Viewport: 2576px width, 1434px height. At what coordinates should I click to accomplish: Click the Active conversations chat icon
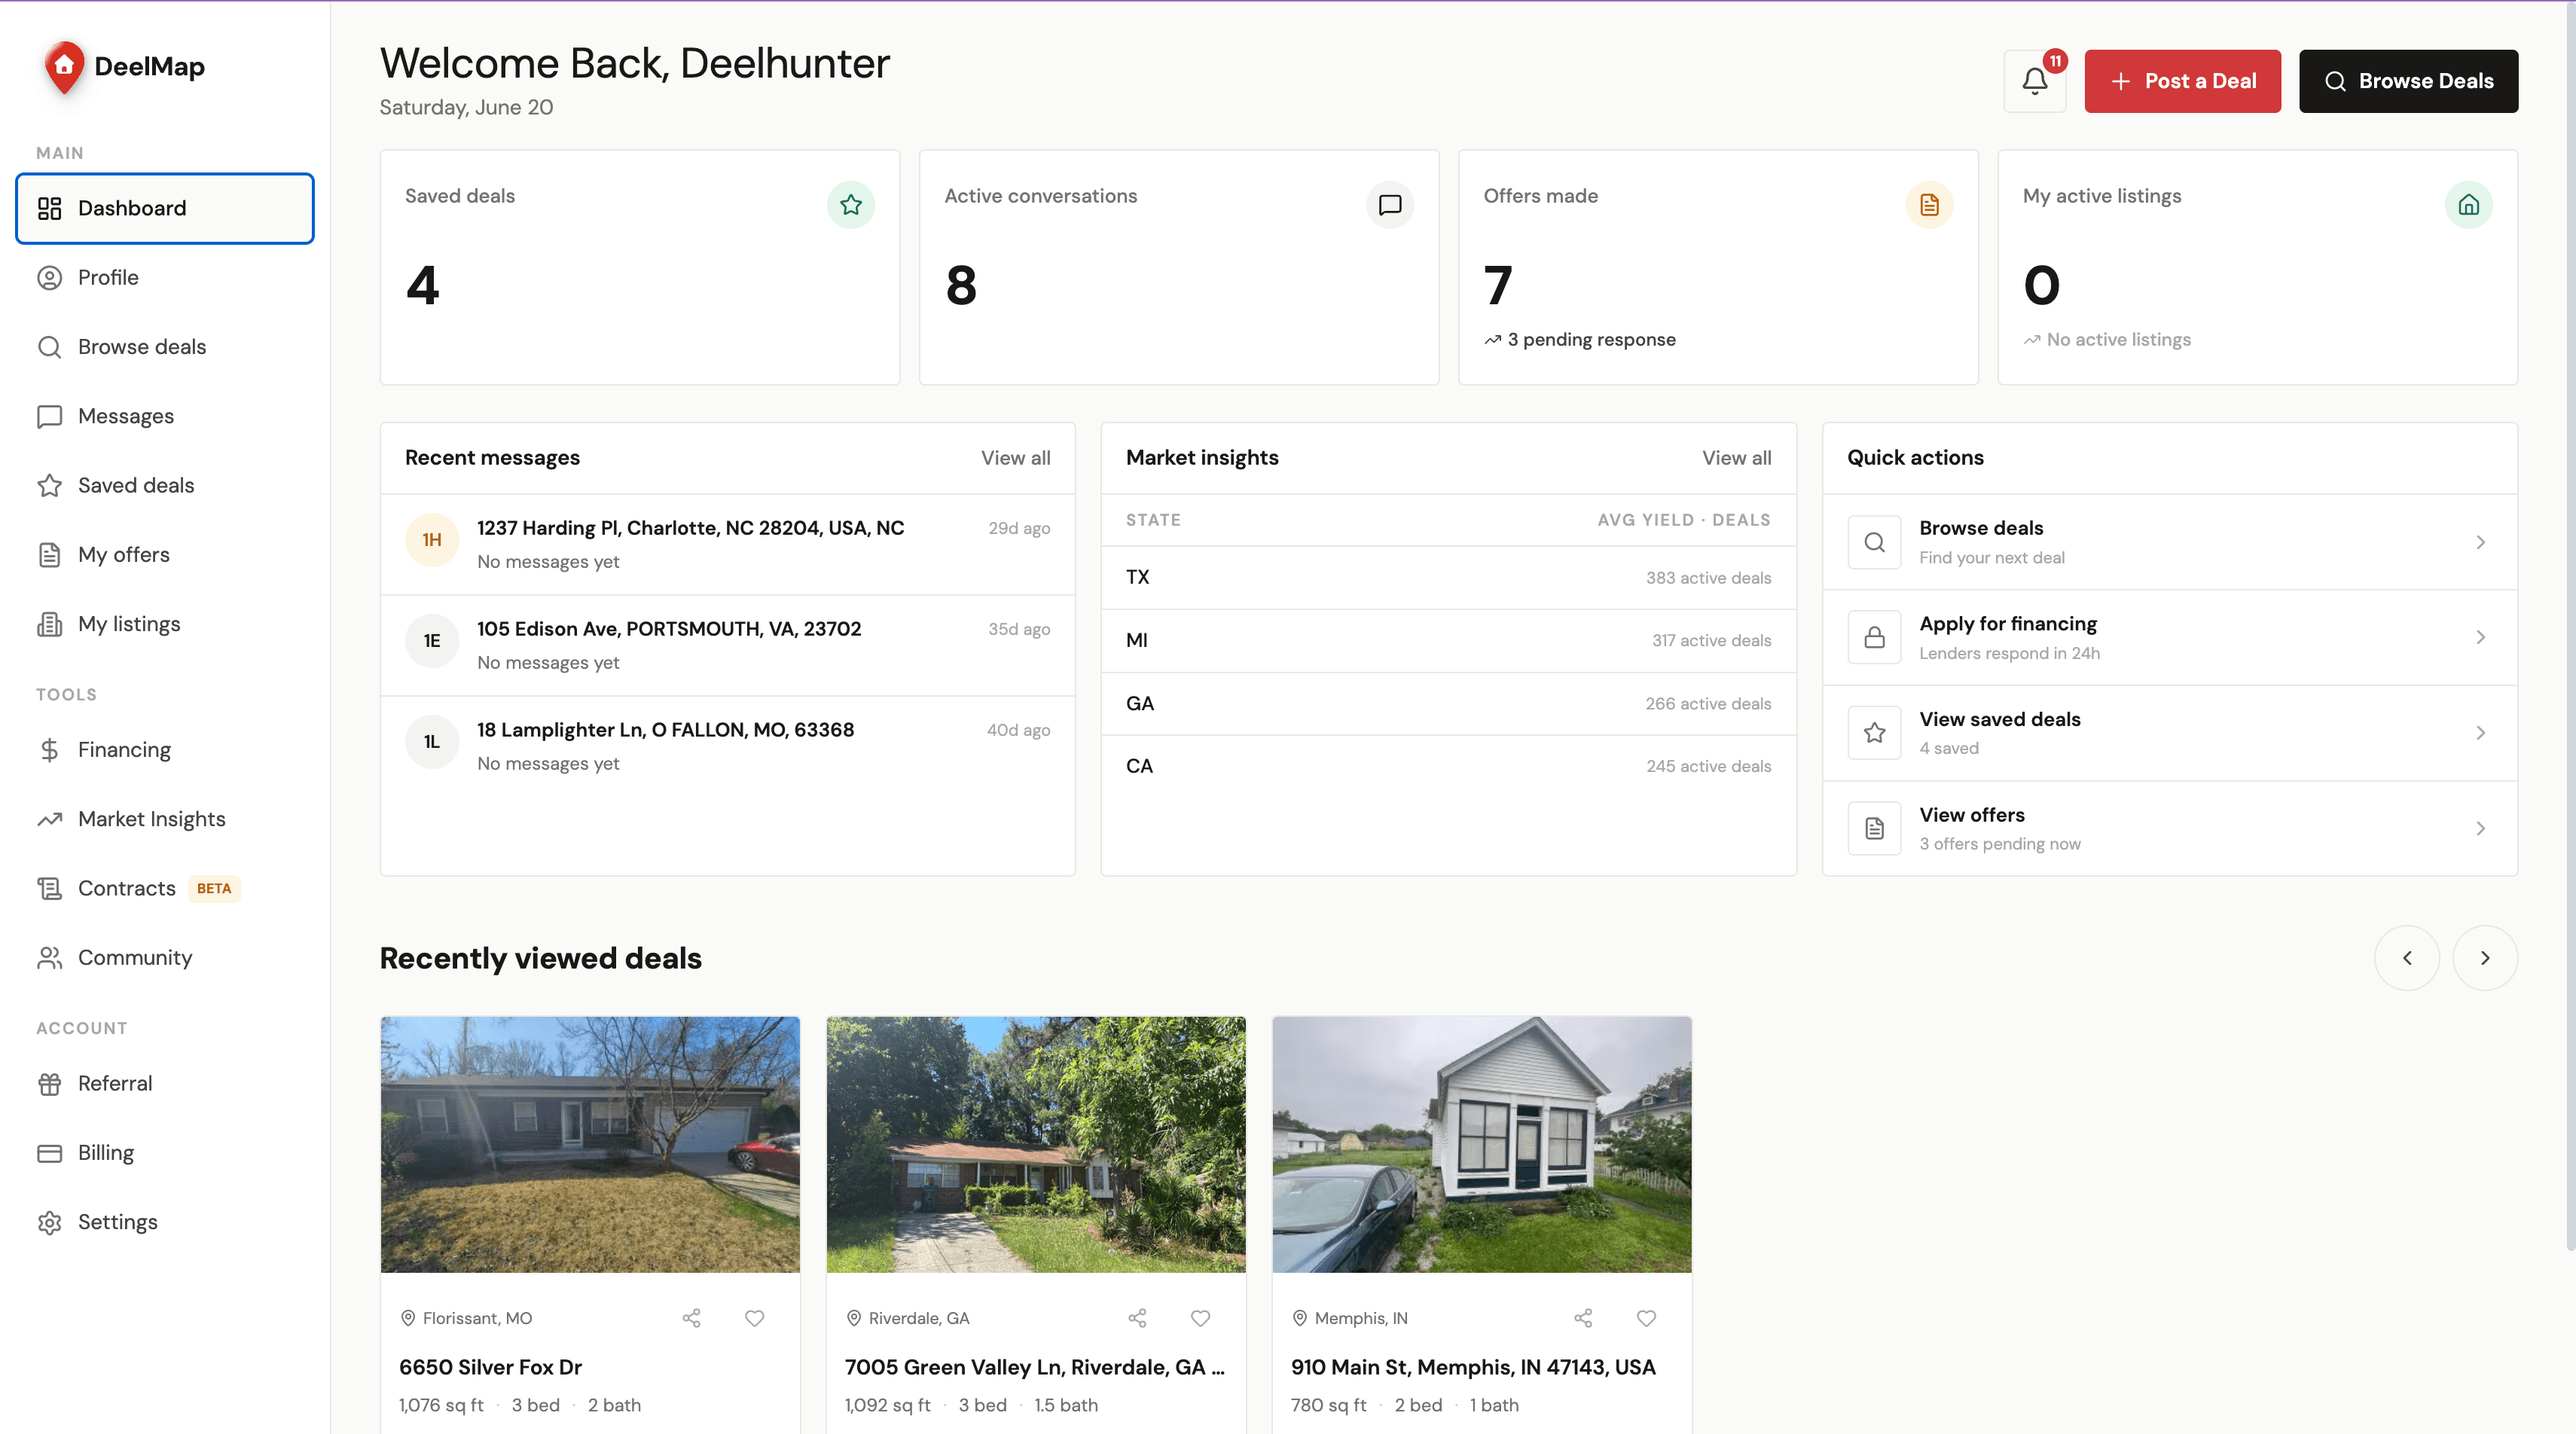(x=1390, y=205)
